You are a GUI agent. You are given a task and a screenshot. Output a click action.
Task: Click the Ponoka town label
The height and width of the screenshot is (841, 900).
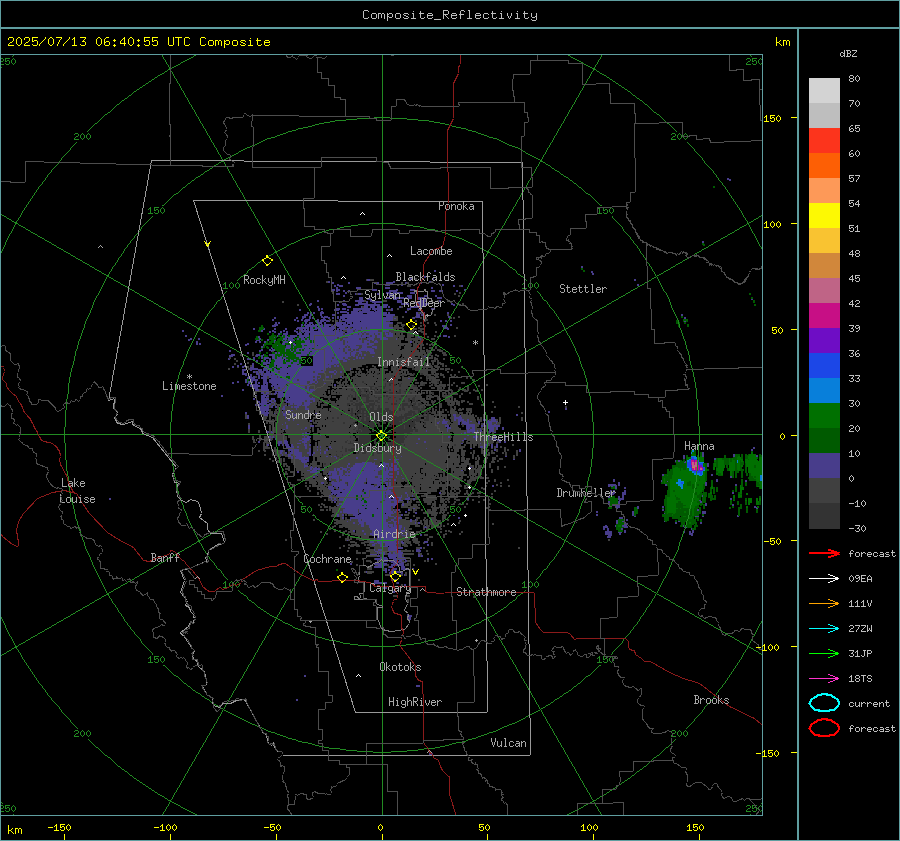click(x=456, y=206)
